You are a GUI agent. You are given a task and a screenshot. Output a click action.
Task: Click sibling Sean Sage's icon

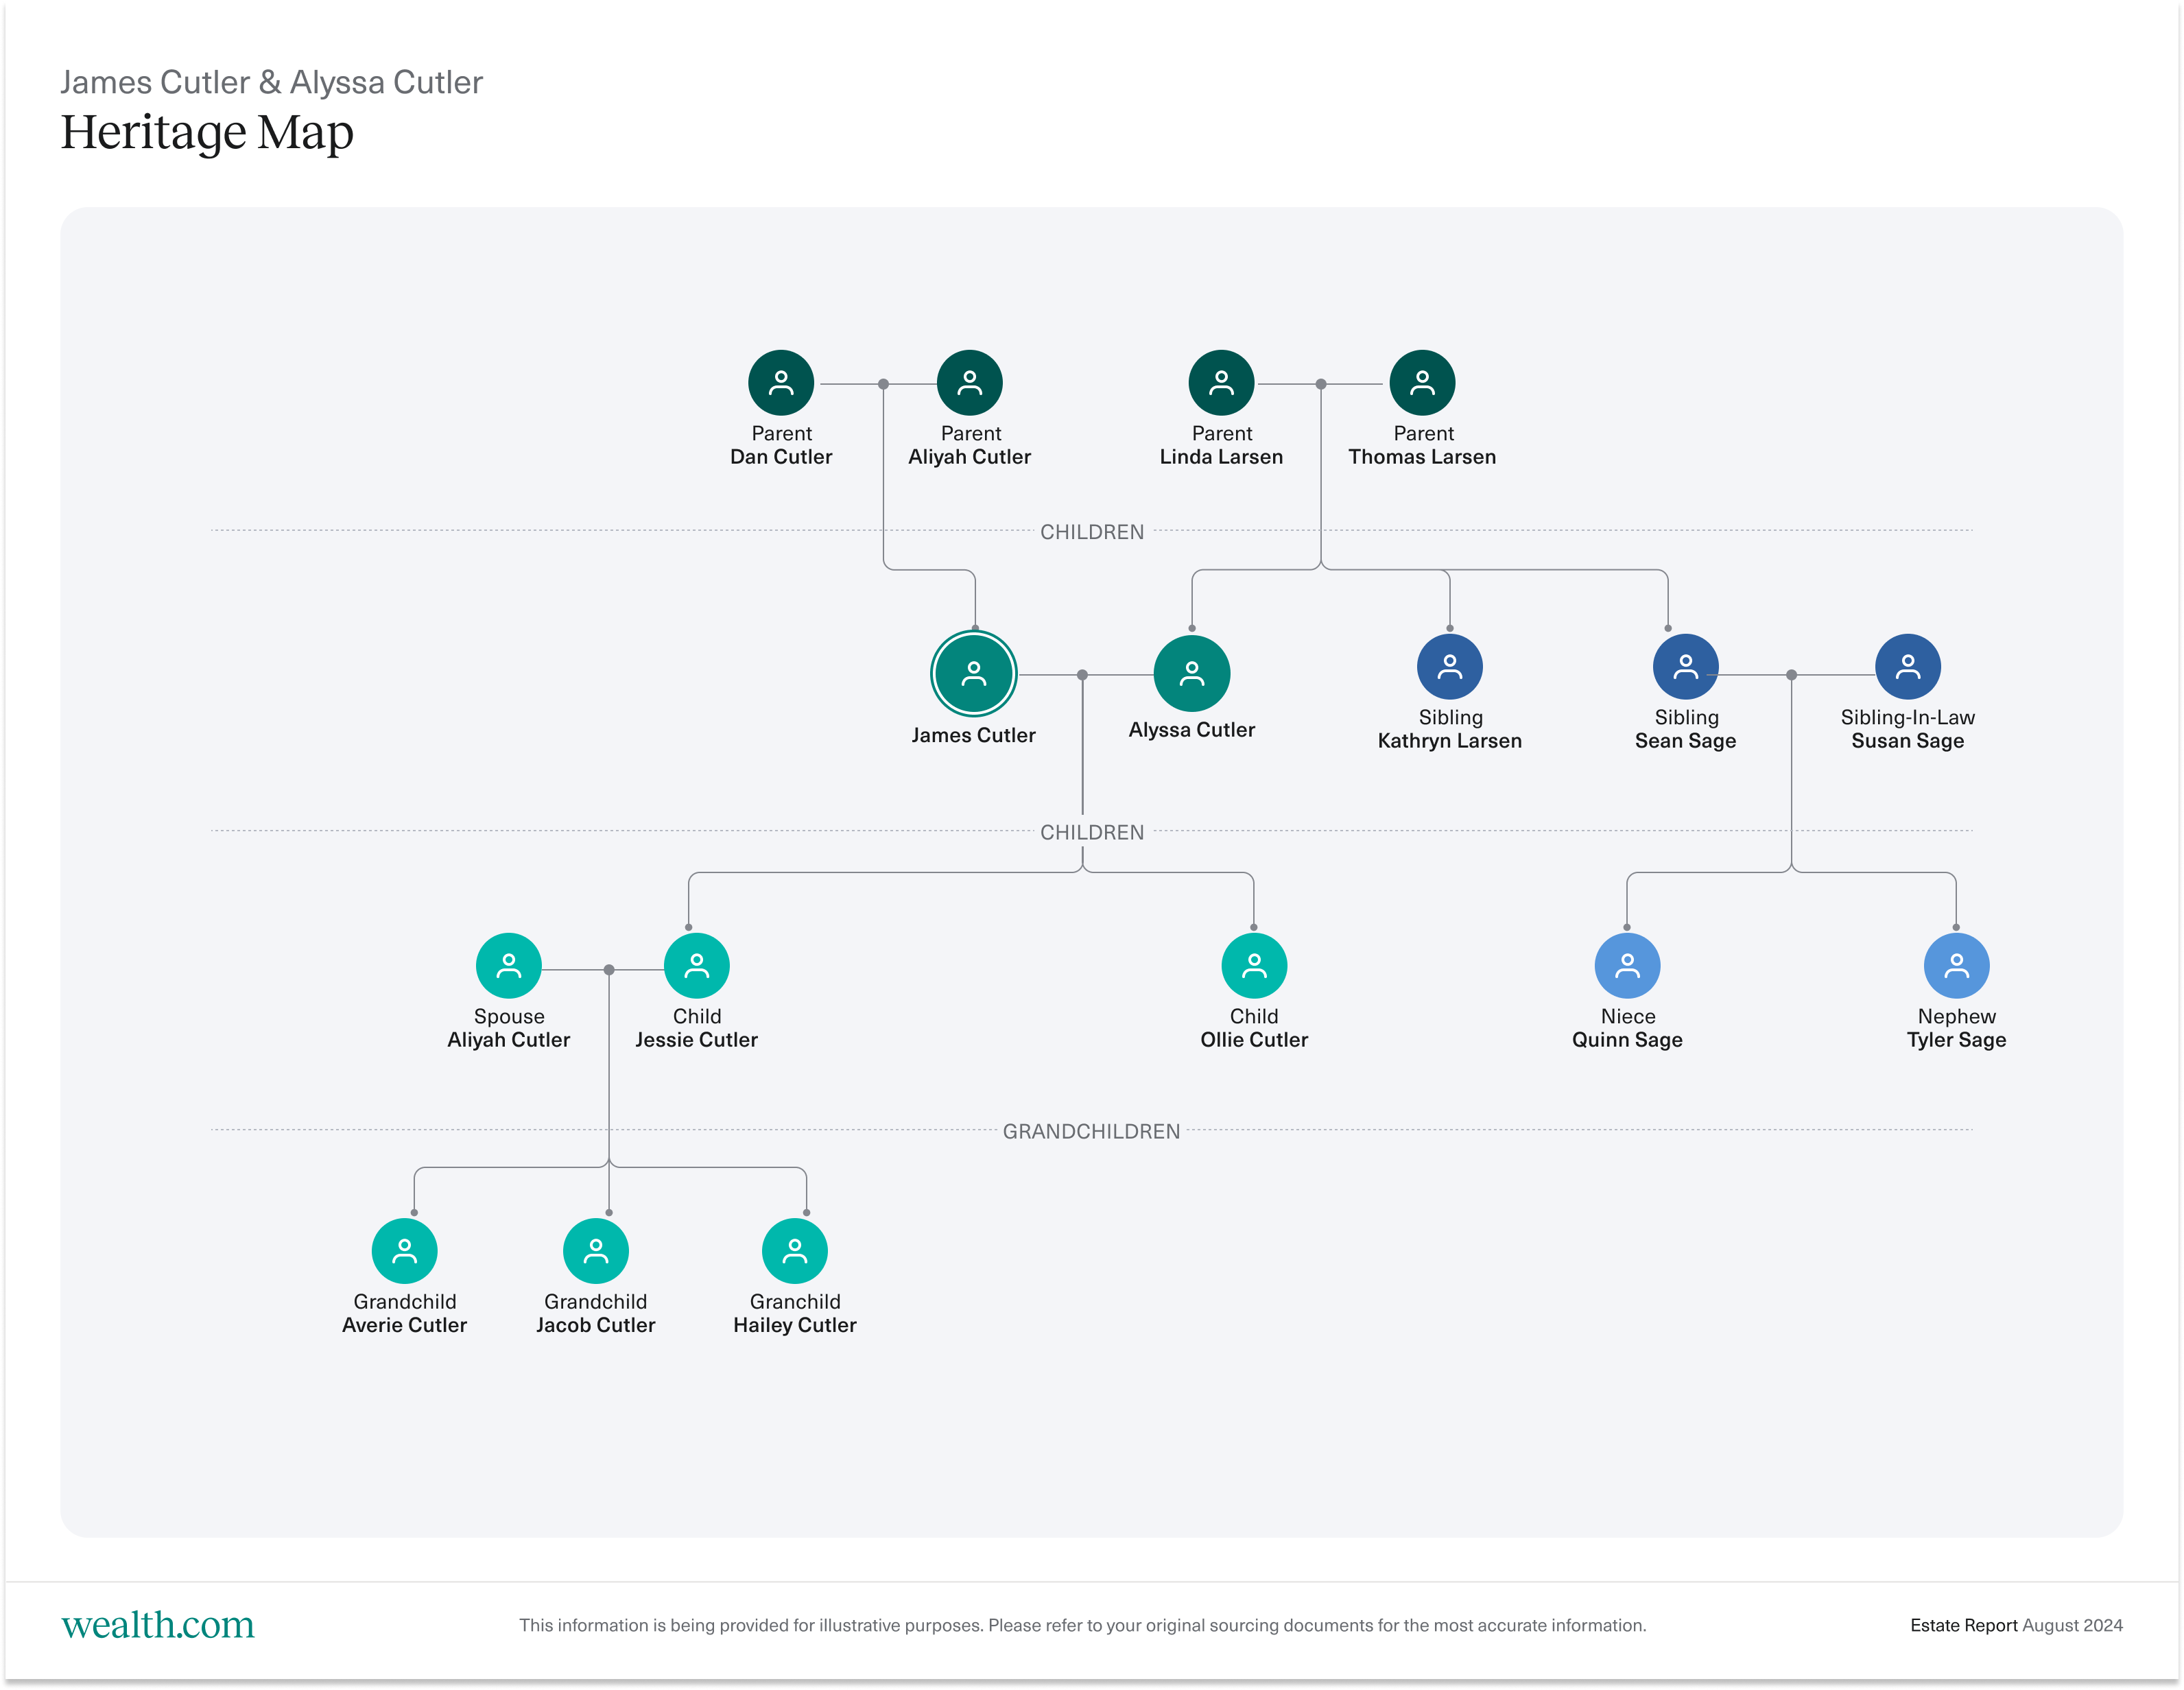click(1685, 666)
